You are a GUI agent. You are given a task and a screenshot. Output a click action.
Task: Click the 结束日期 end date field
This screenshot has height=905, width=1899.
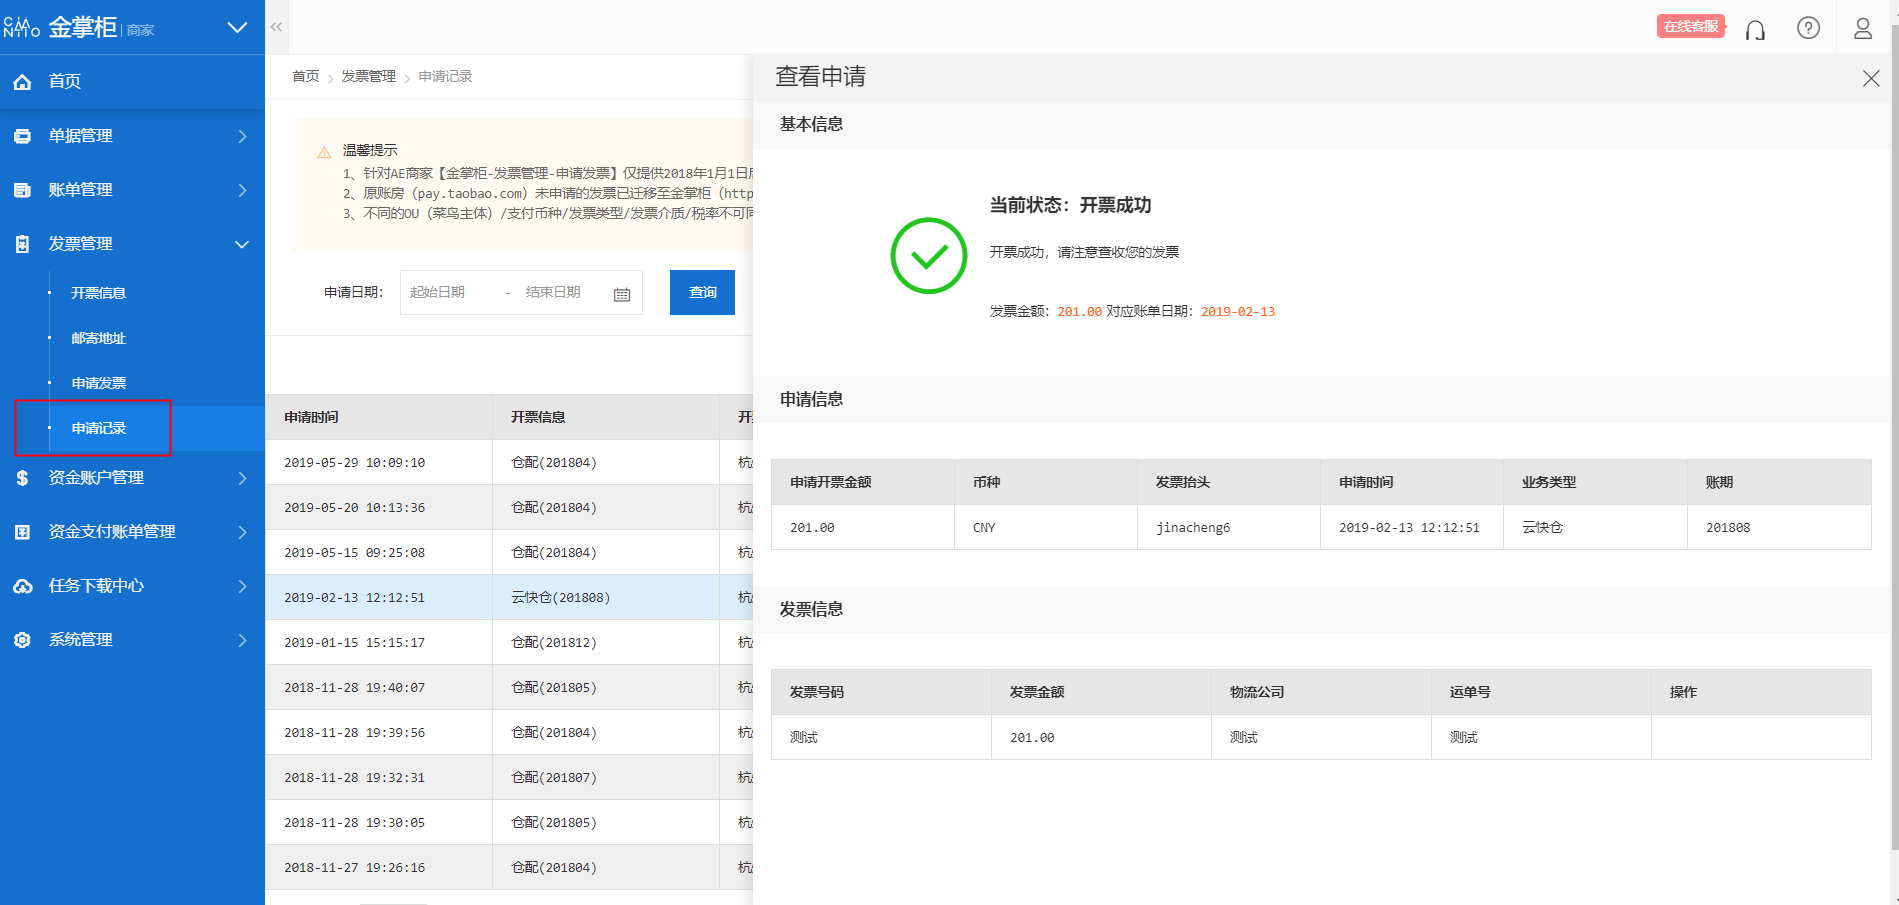pyautogui.click(x=553, y=292)
